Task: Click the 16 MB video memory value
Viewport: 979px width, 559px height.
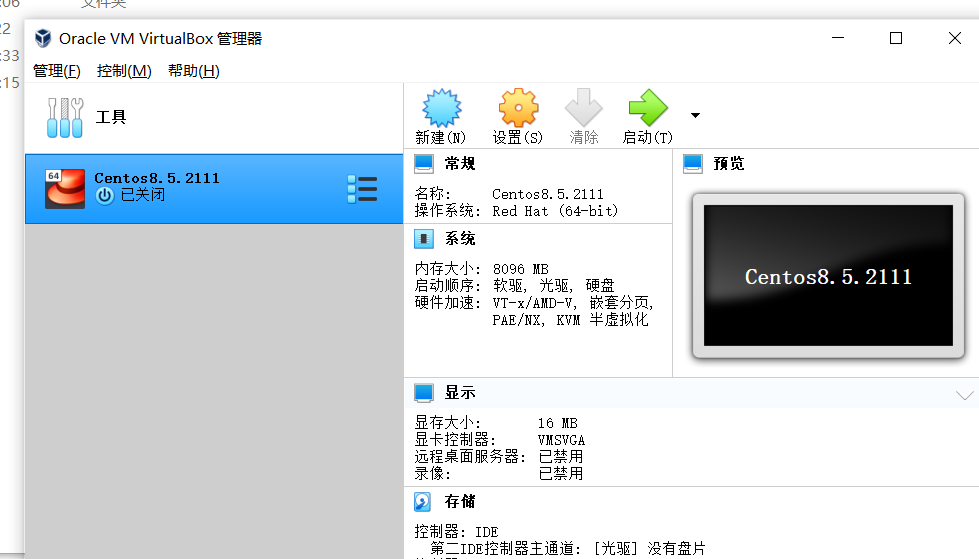Action: 558,423
